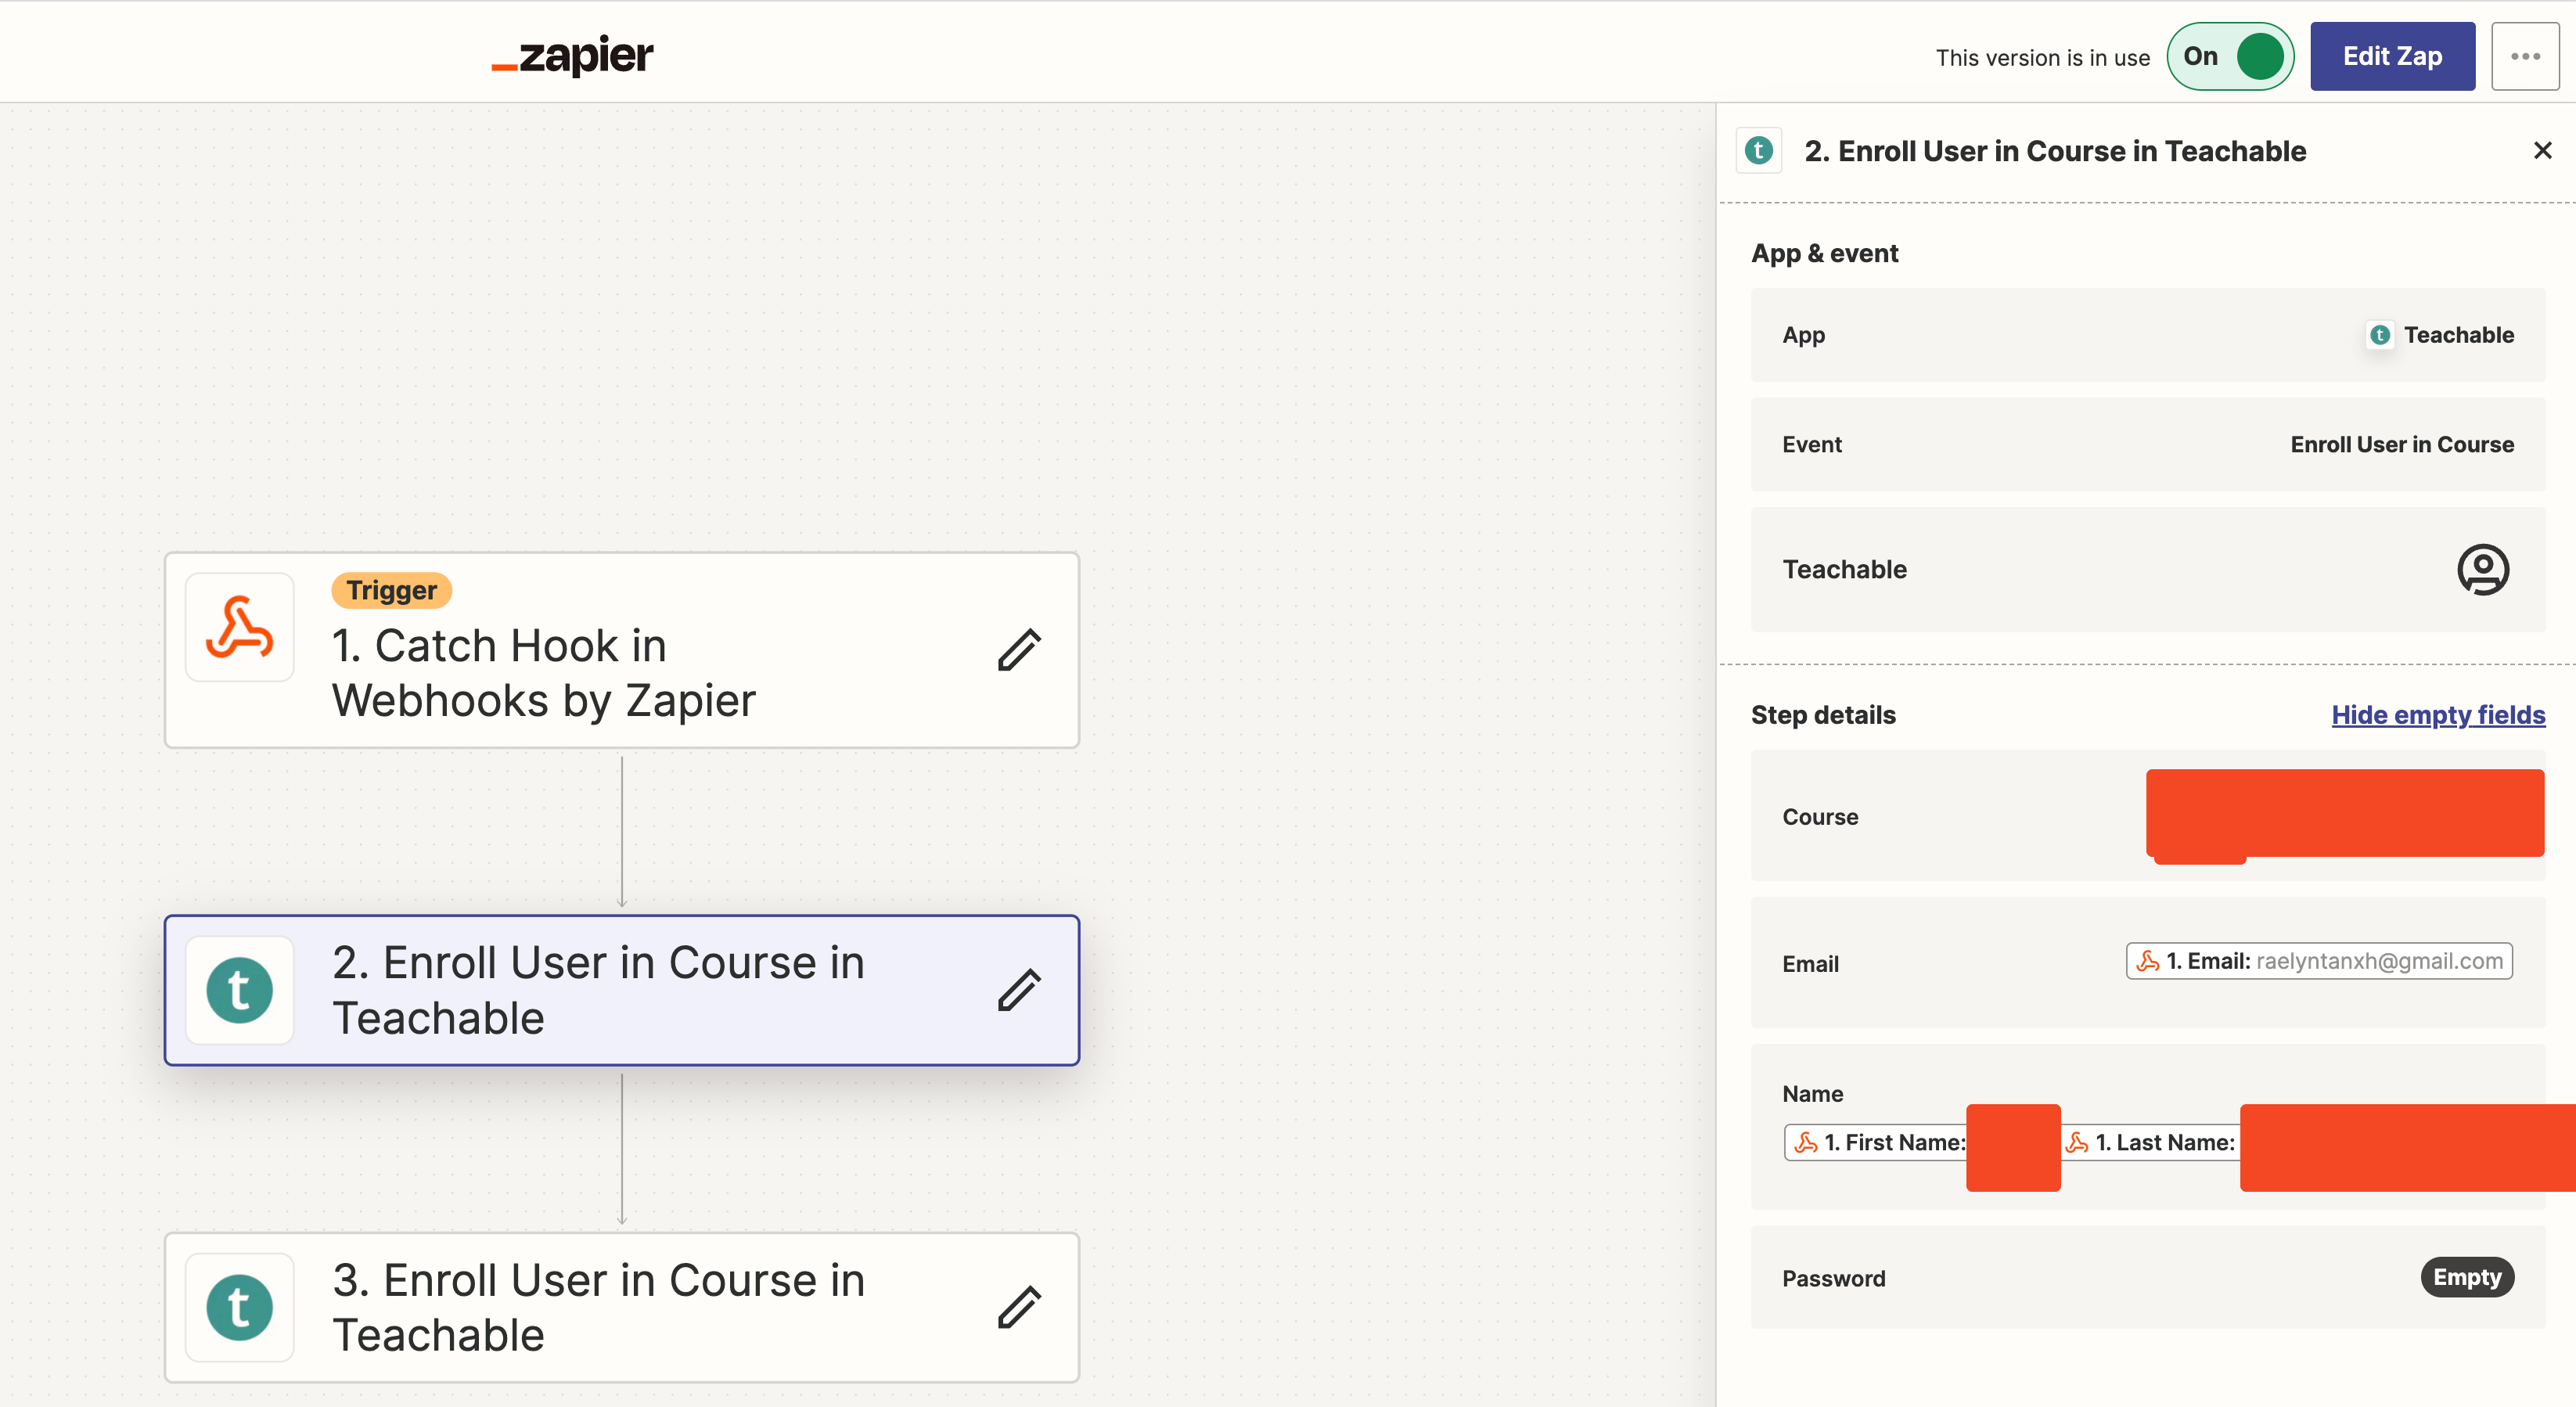Click the Course field label
This screenshot has height=1407, width=2576.
1820,817
